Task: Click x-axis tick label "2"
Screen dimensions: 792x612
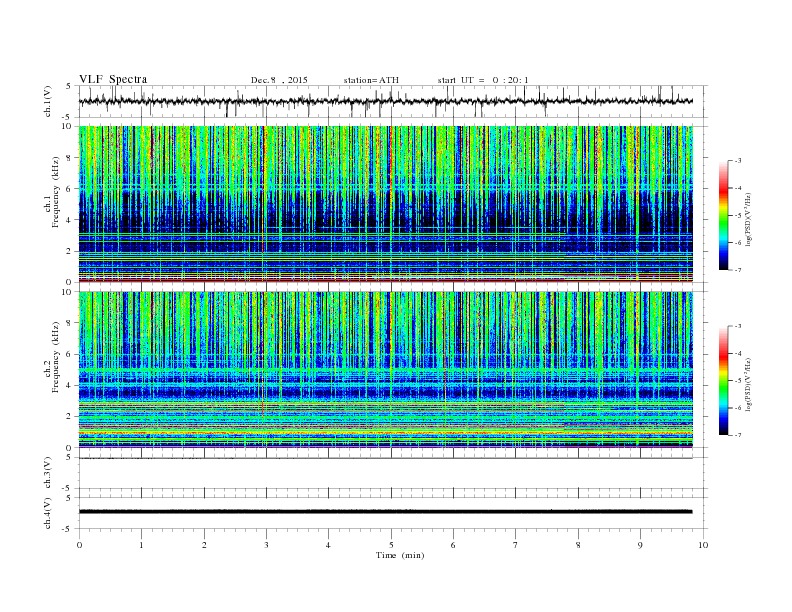Action: point(204,545)
